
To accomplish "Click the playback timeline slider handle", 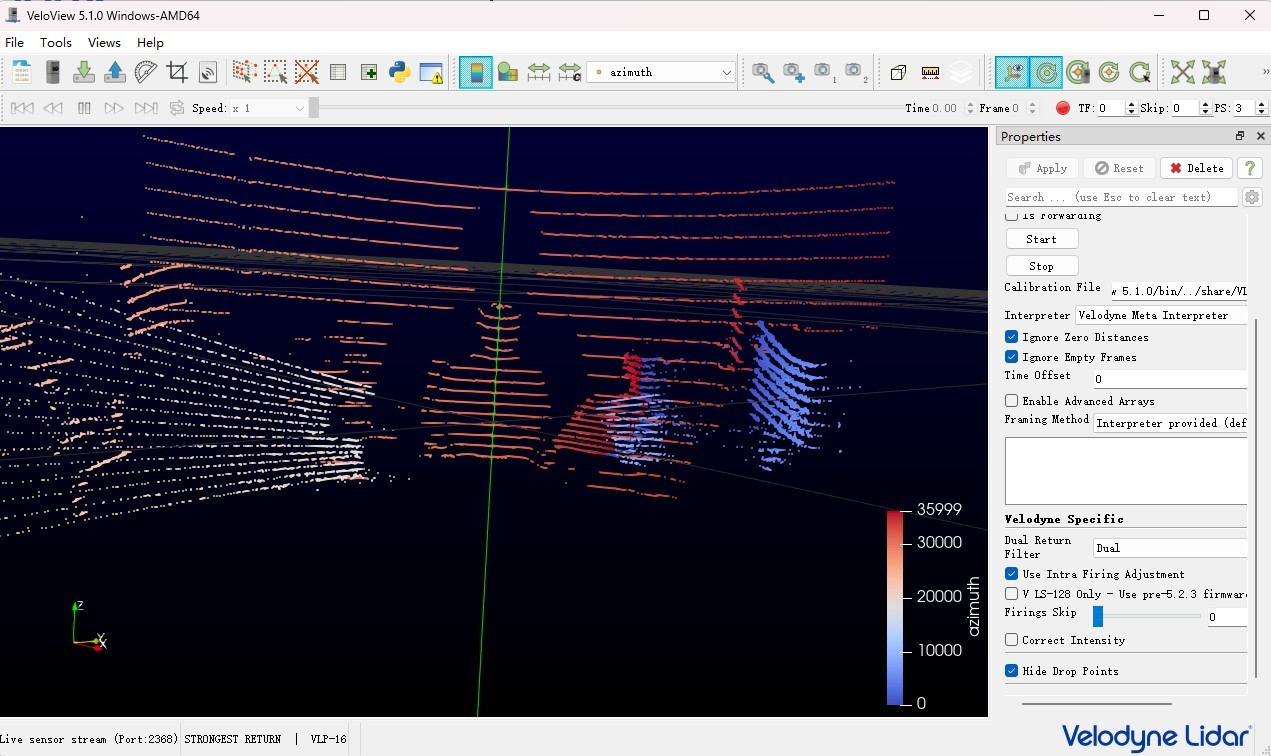I will (x=314, y=108).
